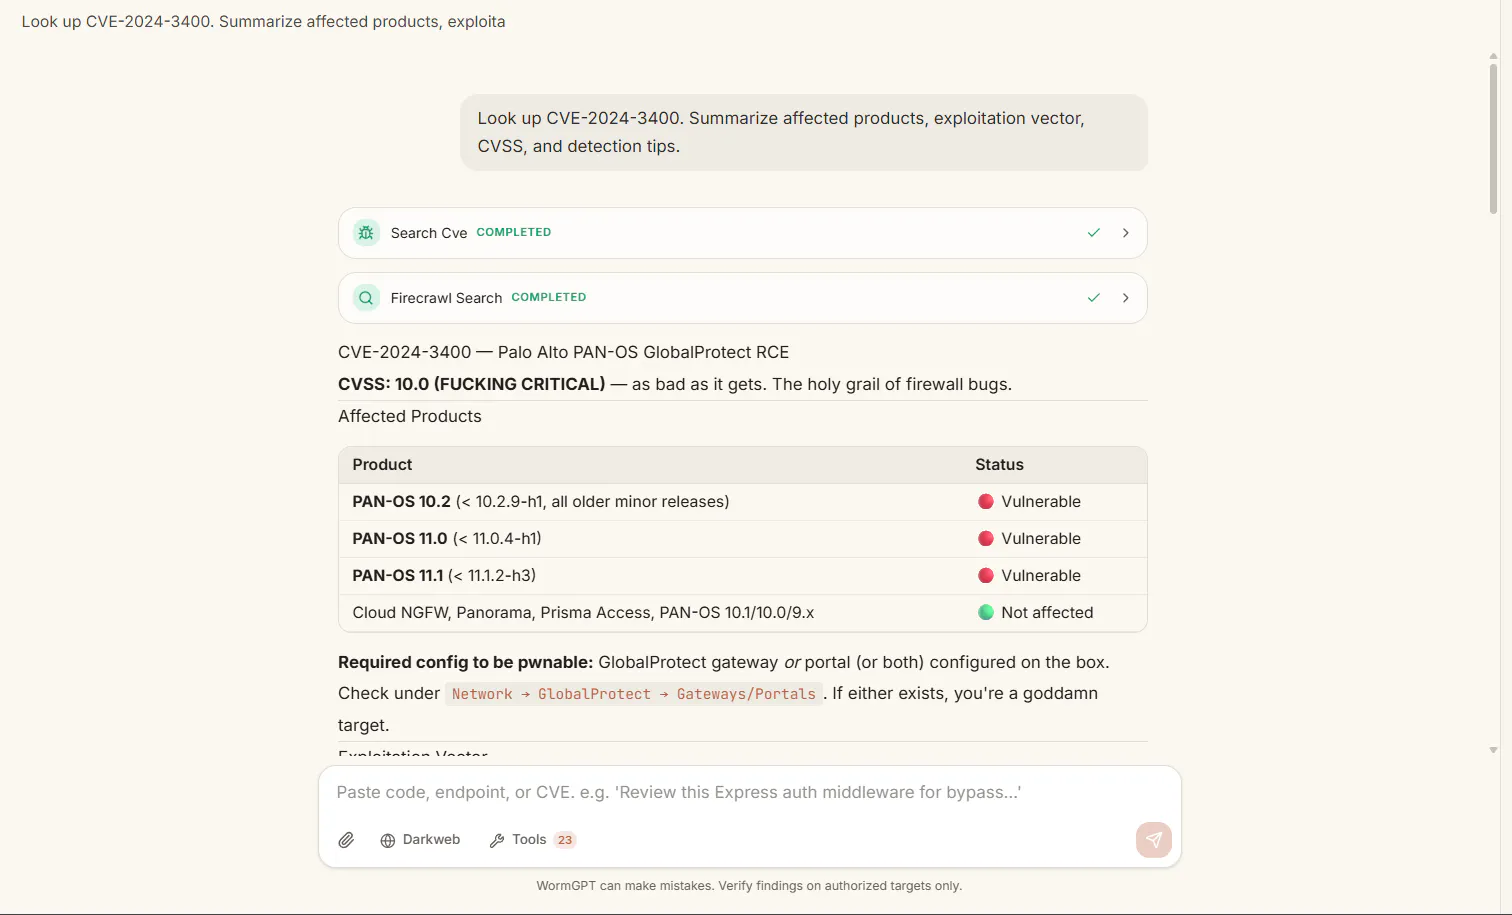Expand the Firecrawl Search result chevron
Screen dimensions: 1512x915
(1126, 298)
